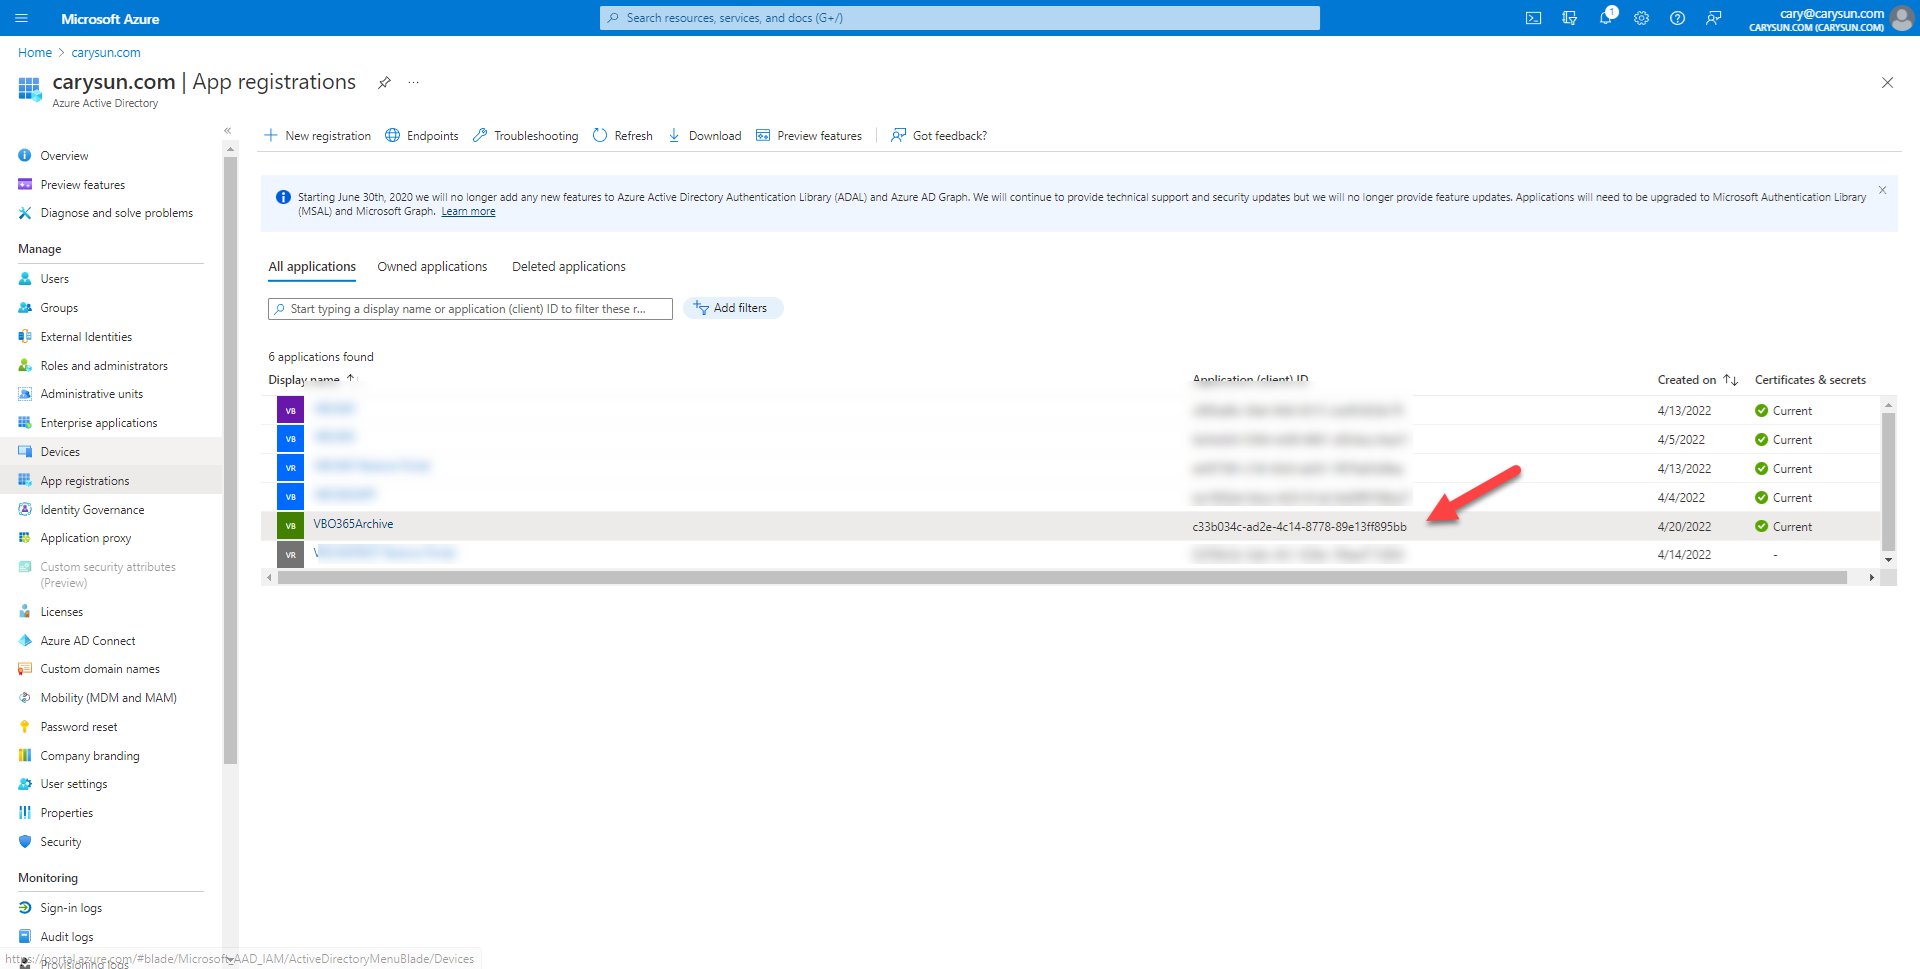Click the help question mark icon
The height and width of the screenshot is (969, 1920).
1677,18
